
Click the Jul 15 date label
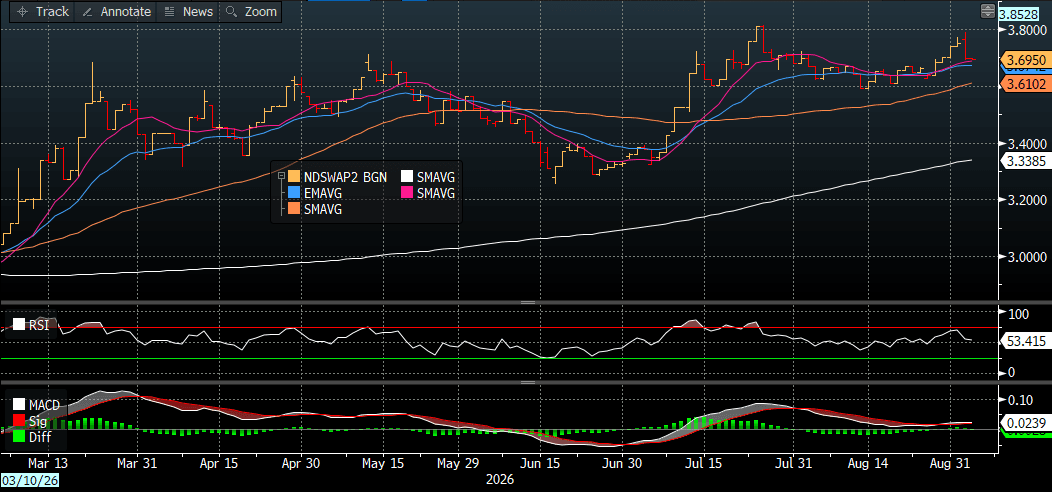pos(703,463)
